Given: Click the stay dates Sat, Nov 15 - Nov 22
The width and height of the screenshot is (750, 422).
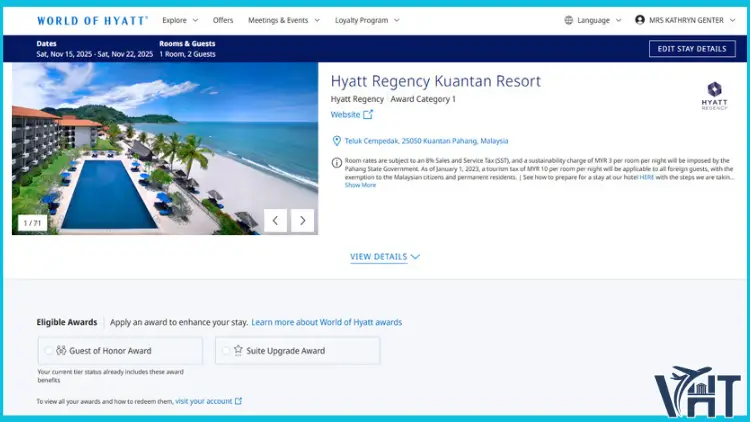Looking at the screenshot, I should tap(95, 54).
